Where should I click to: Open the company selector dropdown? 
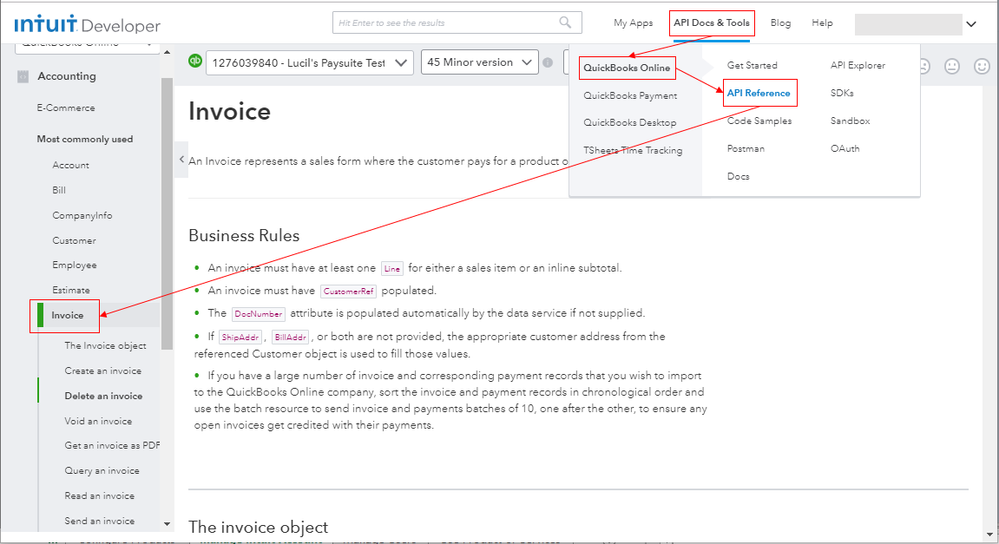(310, 62)
